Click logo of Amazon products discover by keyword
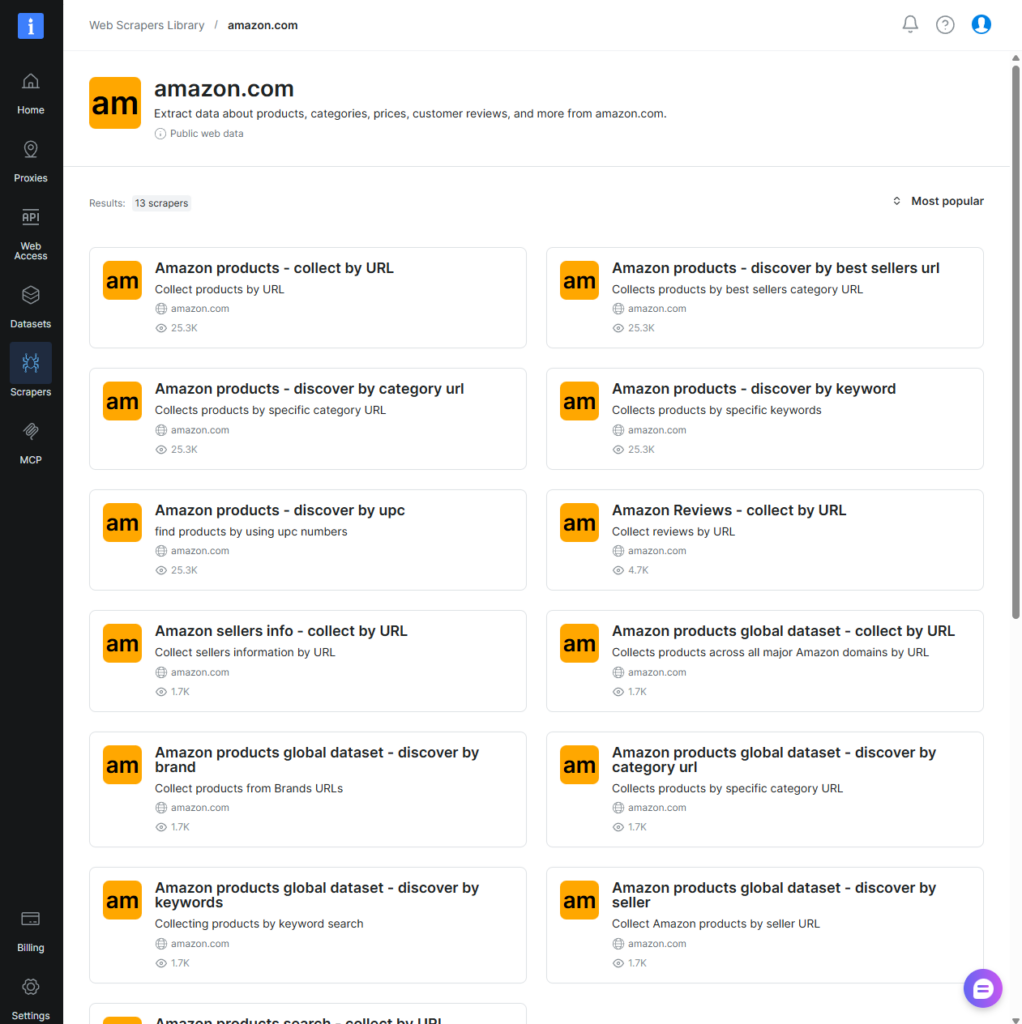This screenshot has width=1022, height=1024. (x=579, y=401)
